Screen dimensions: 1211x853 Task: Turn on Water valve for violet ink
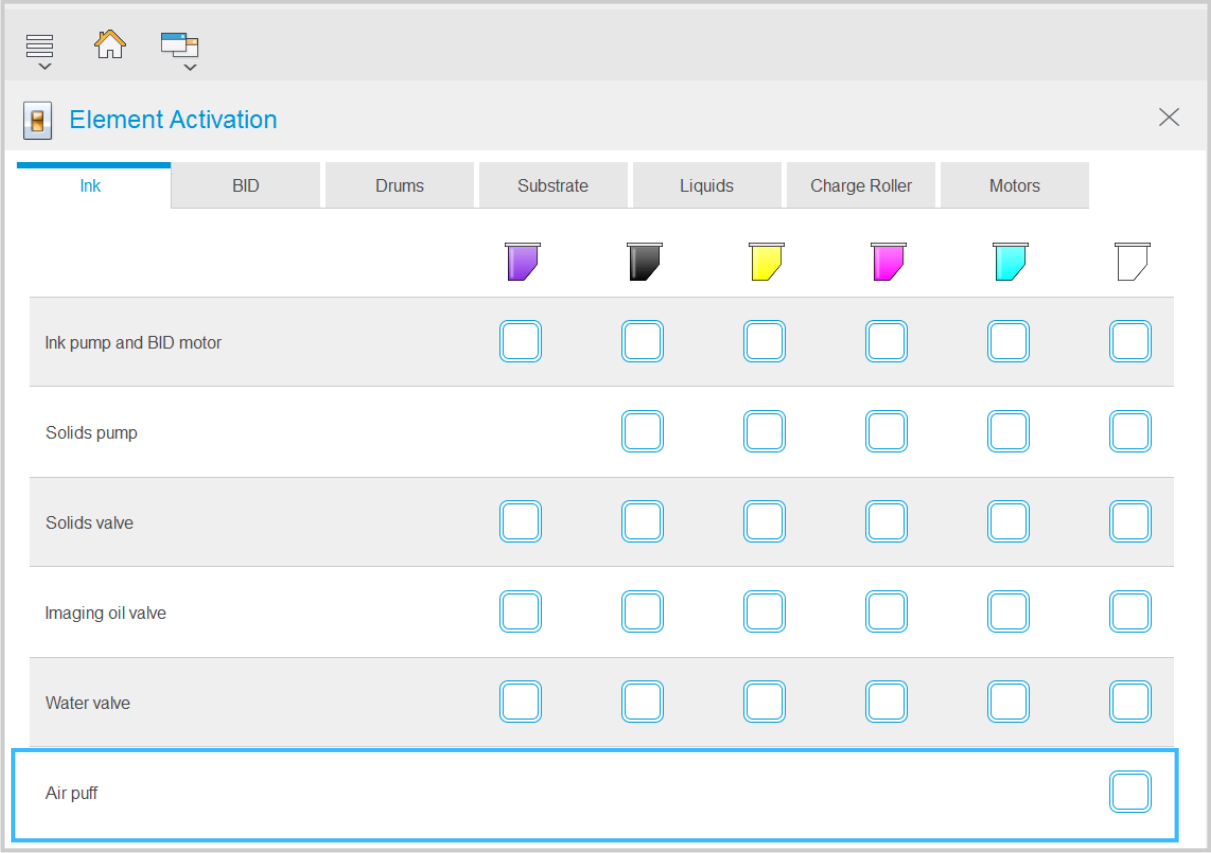click(x=520, y=701)
